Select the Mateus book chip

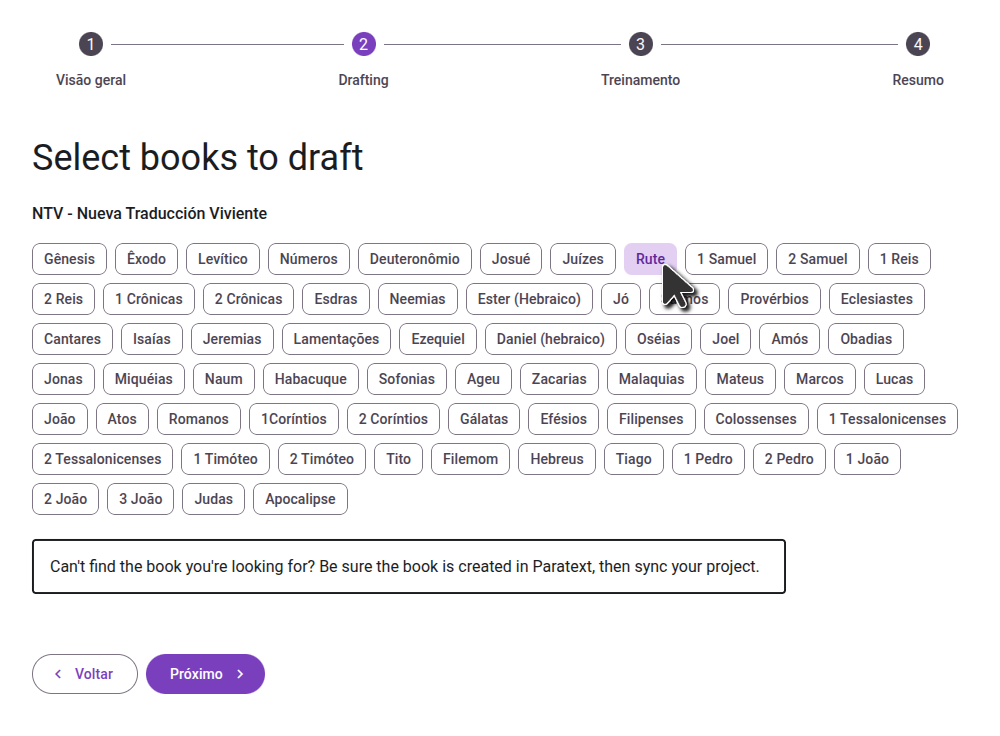[x=740, y=379]
